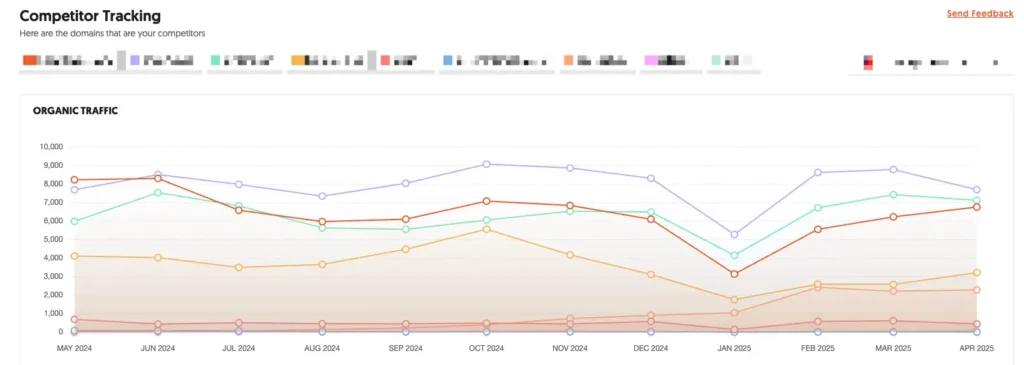The width and height of the screenshot is (1024, 365).
Task: Select orange-red line point at MAY 2024
Action: click(74, 180)
